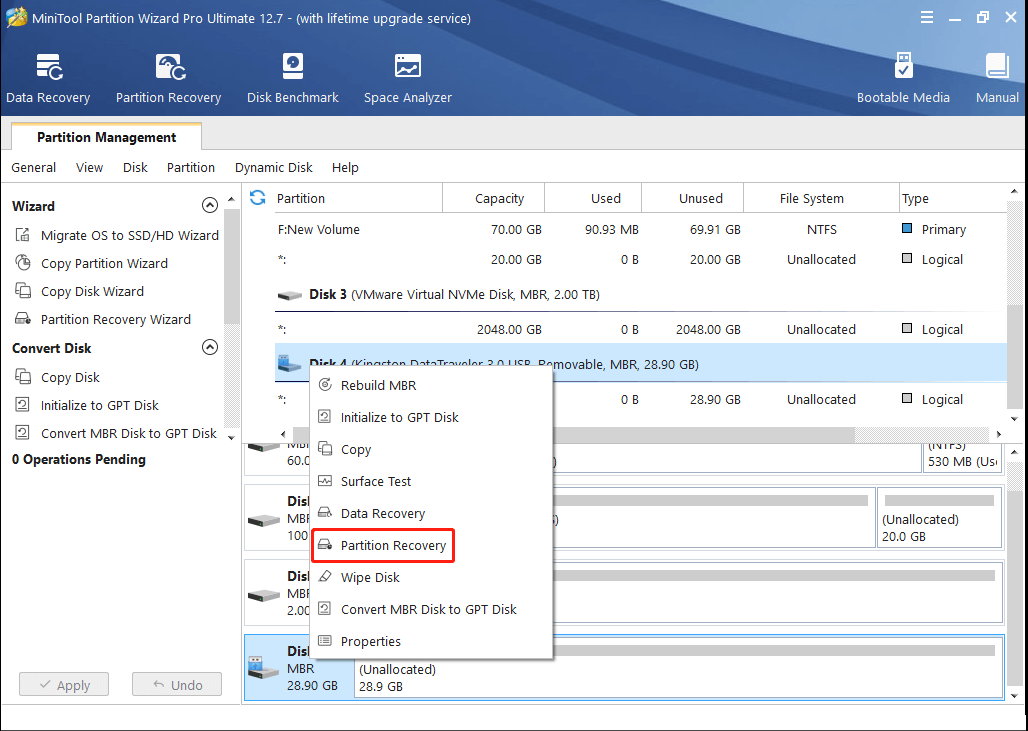The height and width of the screenshot is (731, 1028).
Task: Click the Copy icon in the context menu
Action: coord(325,449)
